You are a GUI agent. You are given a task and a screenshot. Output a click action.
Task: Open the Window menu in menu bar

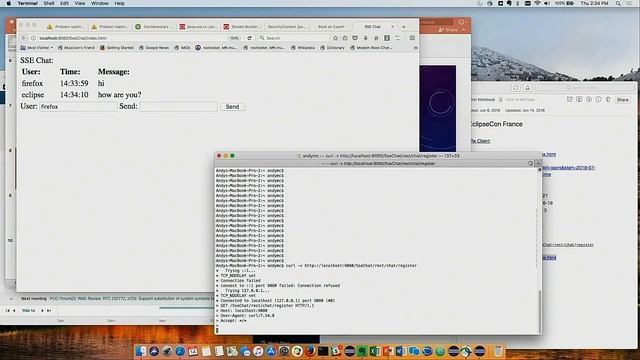coord(100,3)
